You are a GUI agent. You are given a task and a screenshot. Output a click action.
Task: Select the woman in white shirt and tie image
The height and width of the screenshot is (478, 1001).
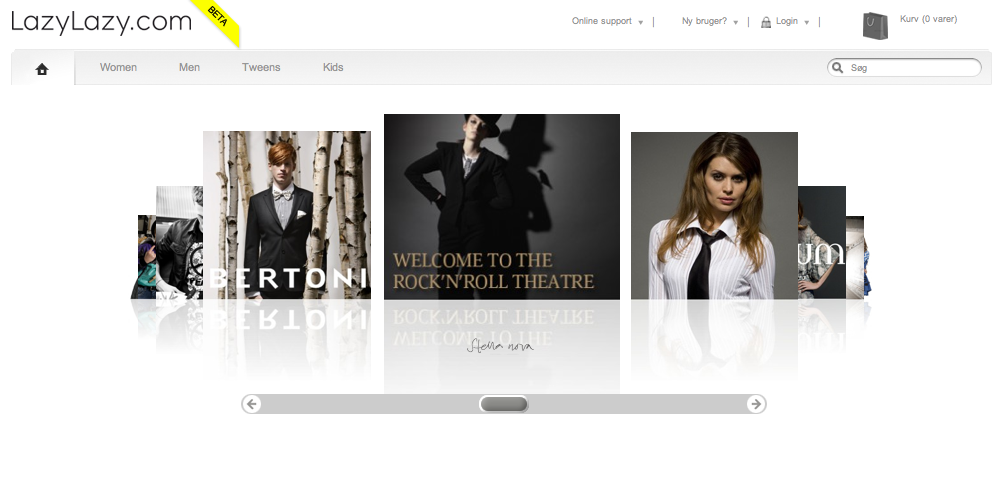(x=714, y=216)
